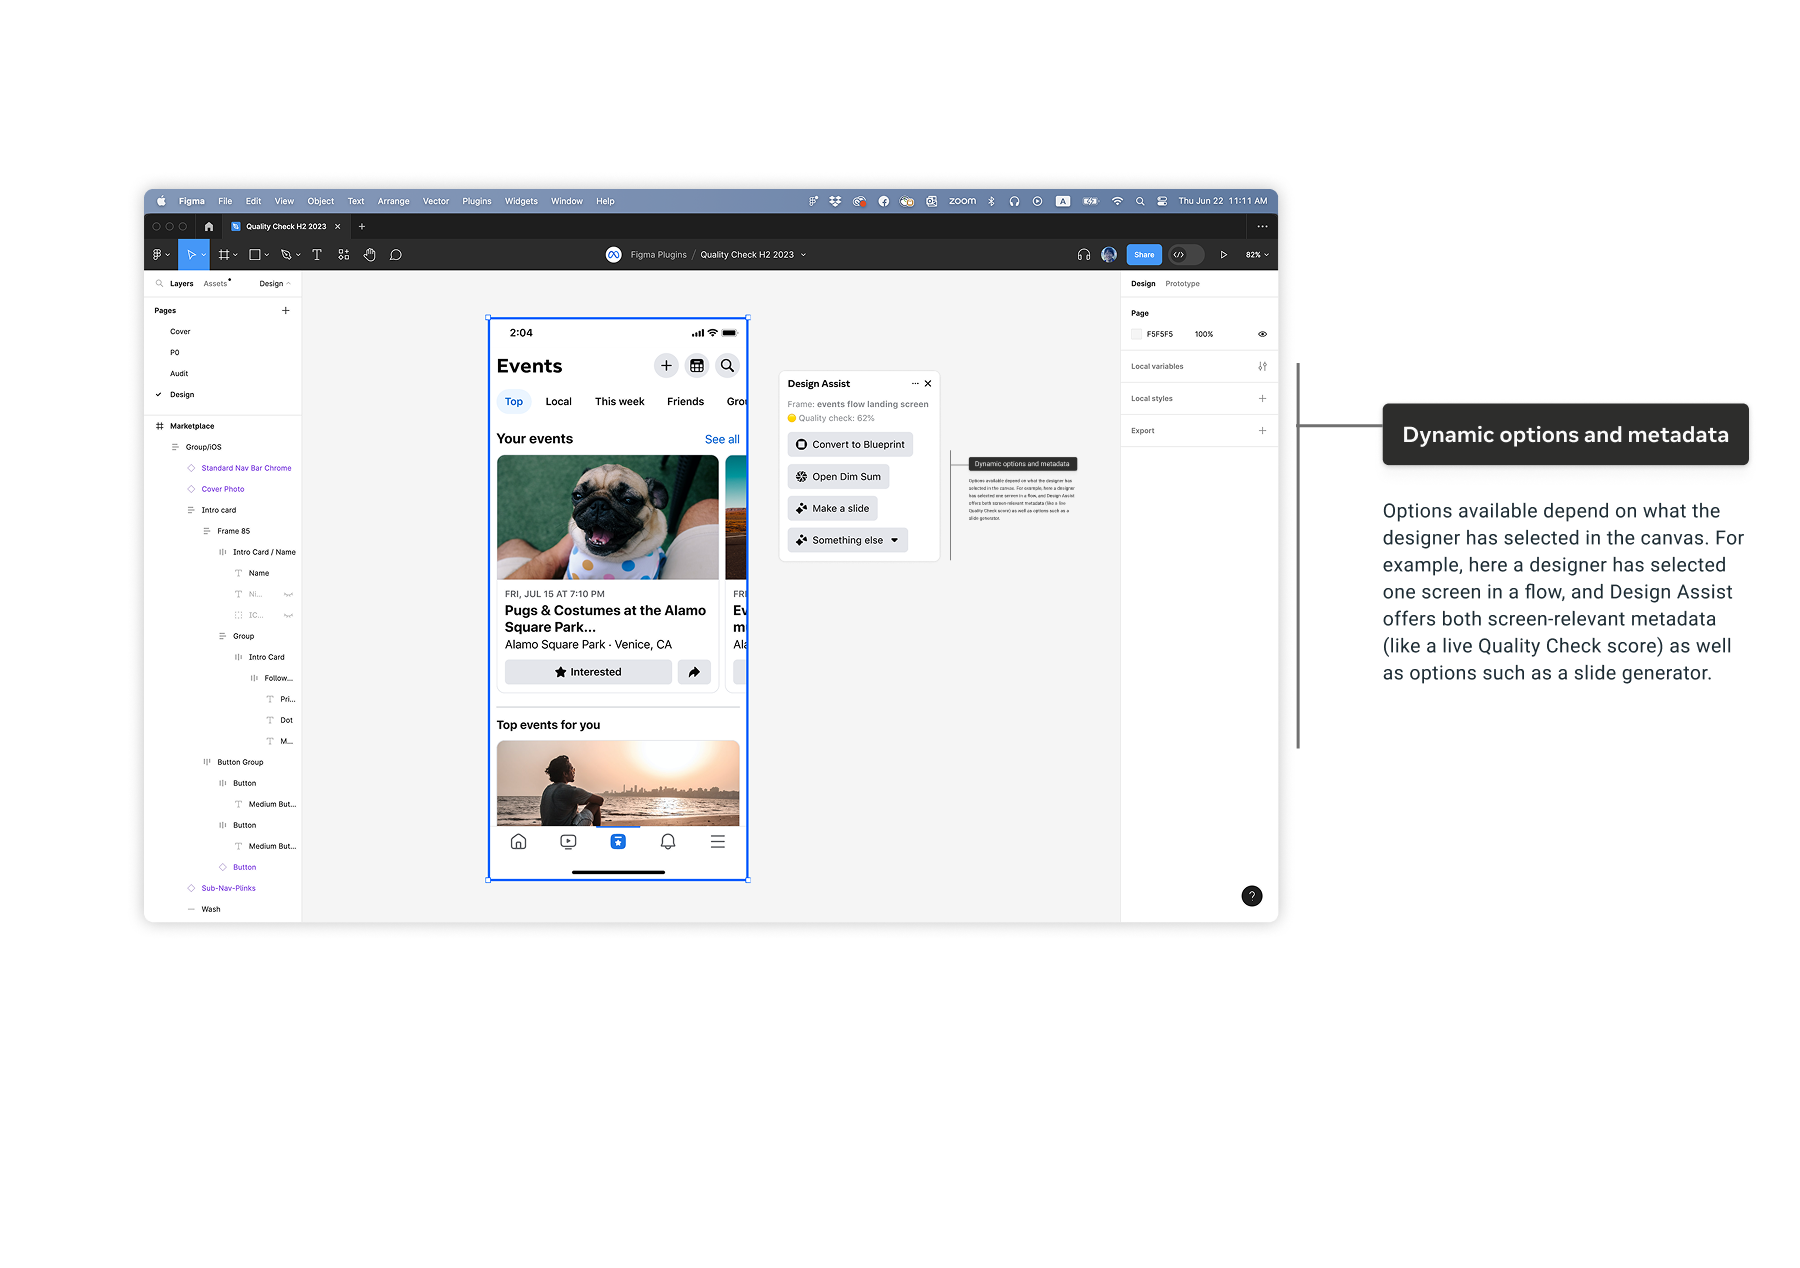The height and width of the screenshot is (1268, 1800).
Task: Start audio conversation with headphones icon
Action: 1083,255
